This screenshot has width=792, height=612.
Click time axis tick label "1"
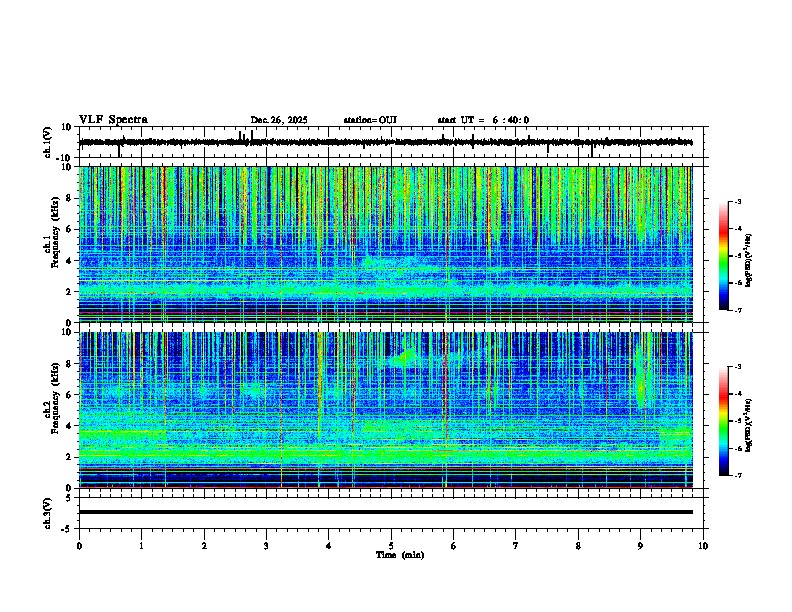coord(141,546)
